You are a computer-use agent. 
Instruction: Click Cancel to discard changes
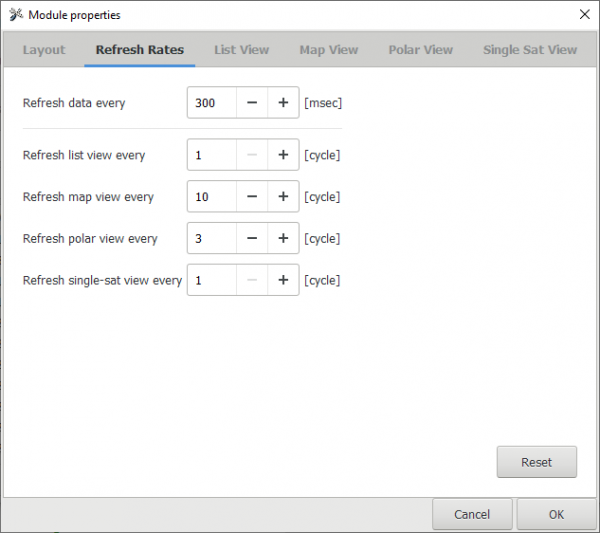(472, 515)
